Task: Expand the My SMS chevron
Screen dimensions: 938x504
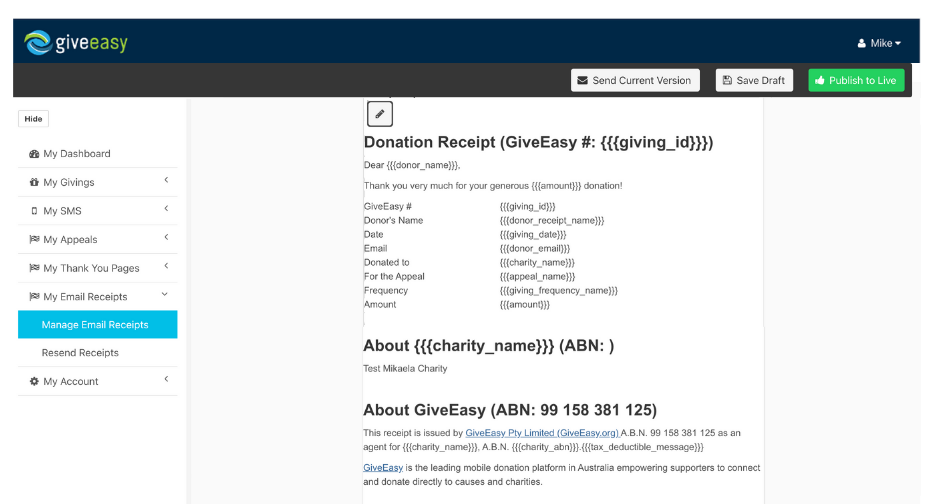Action: click(166, 209)
